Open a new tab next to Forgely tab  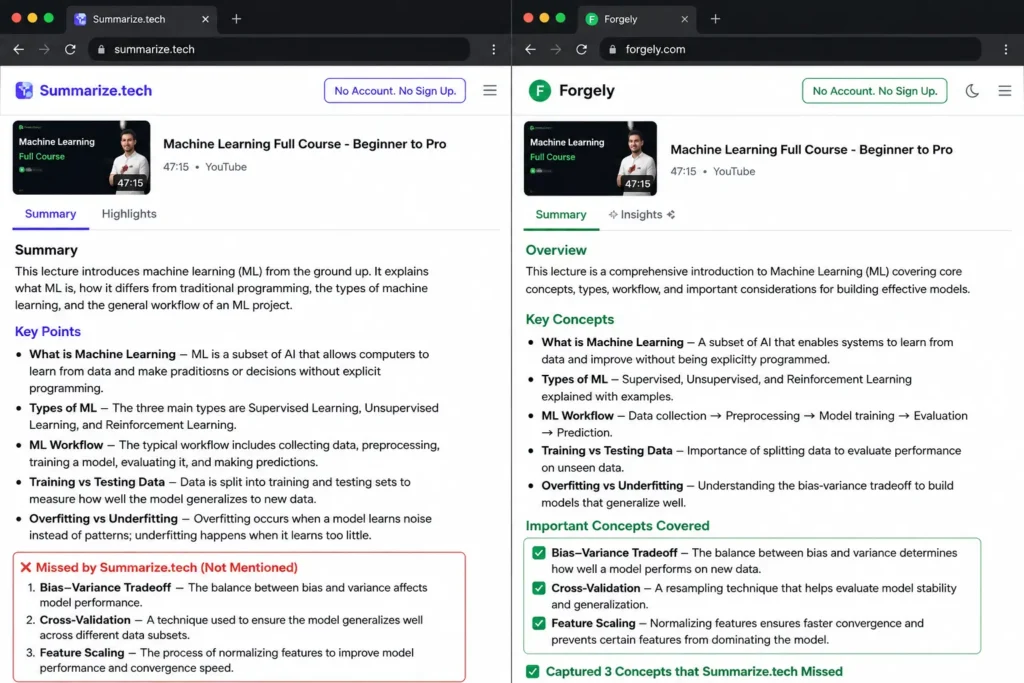click(x=715, y=19)
